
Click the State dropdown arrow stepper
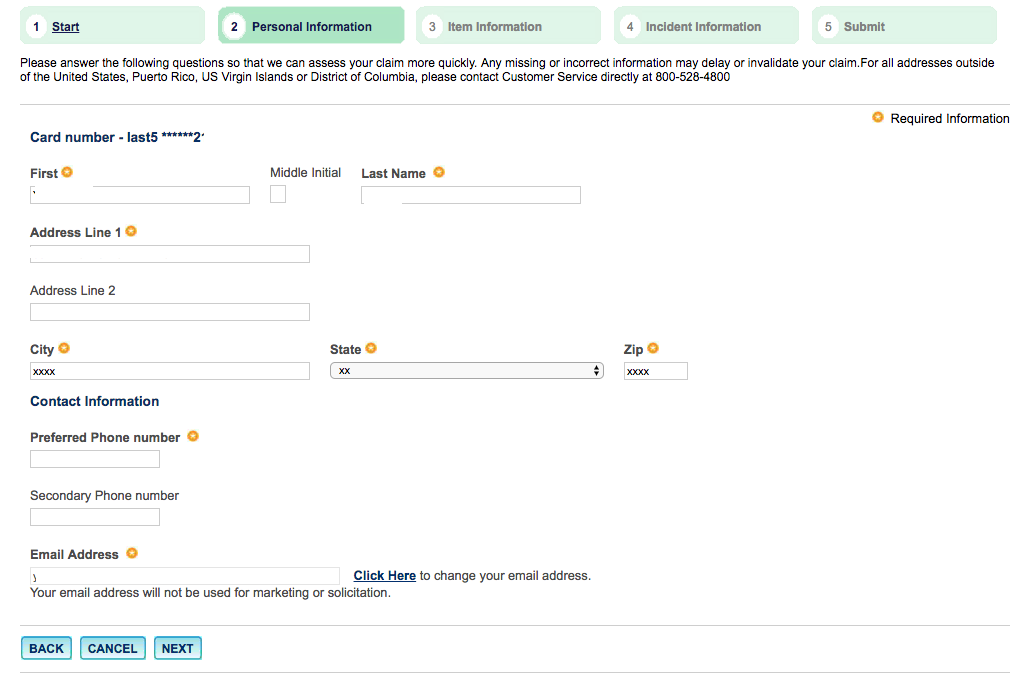click(597, 371)
